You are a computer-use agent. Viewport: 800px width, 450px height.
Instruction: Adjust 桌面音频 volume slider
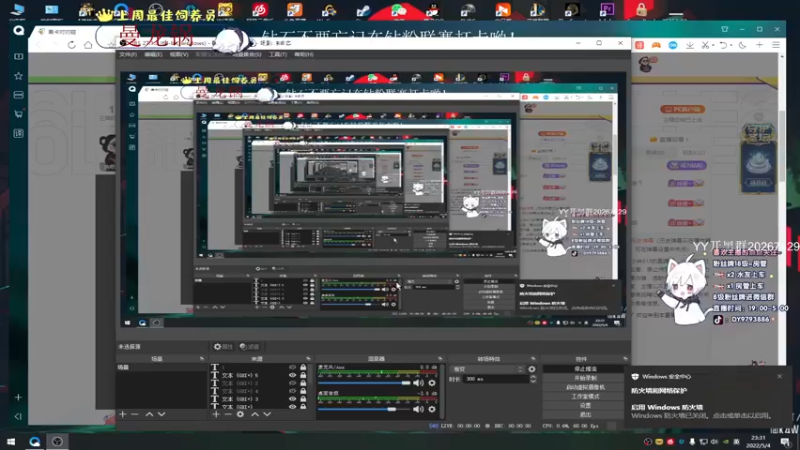point(364,409)
